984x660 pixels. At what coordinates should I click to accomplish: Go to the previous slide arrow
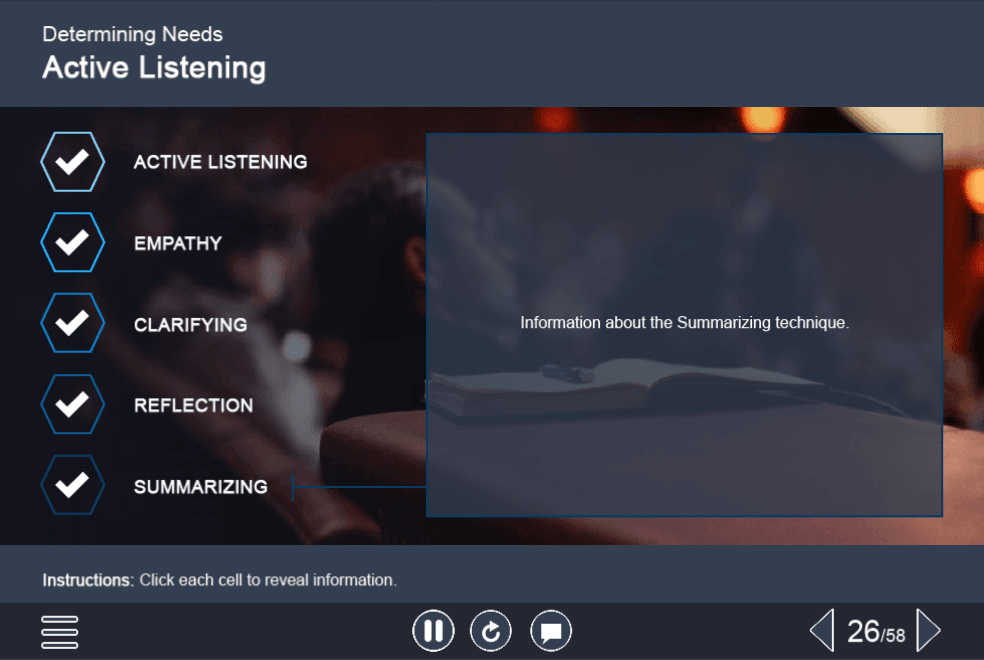coord(822,631)
